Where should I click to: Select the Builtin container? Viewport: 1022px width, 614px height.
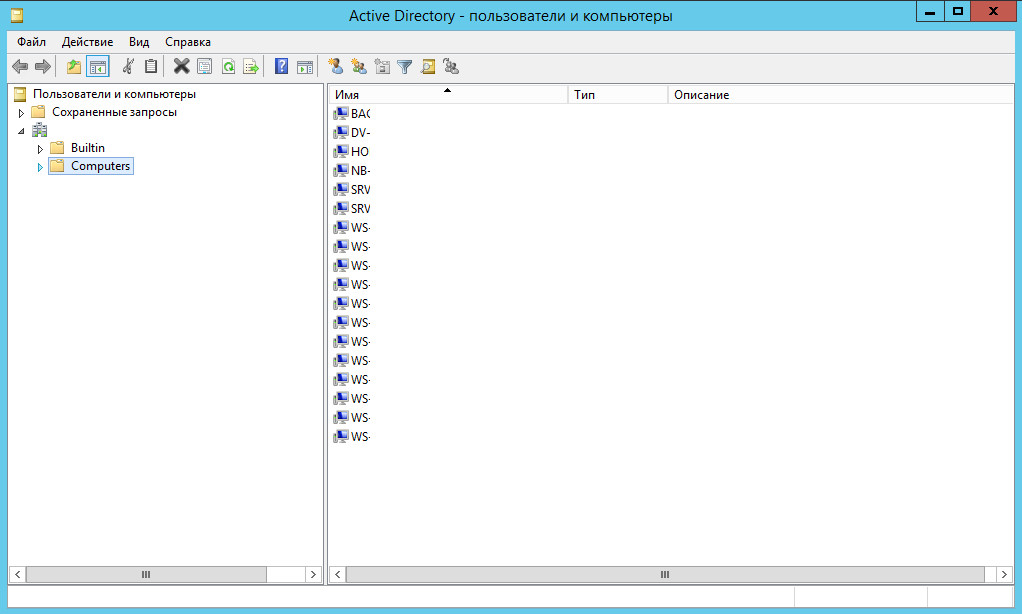tap(87, 148)
